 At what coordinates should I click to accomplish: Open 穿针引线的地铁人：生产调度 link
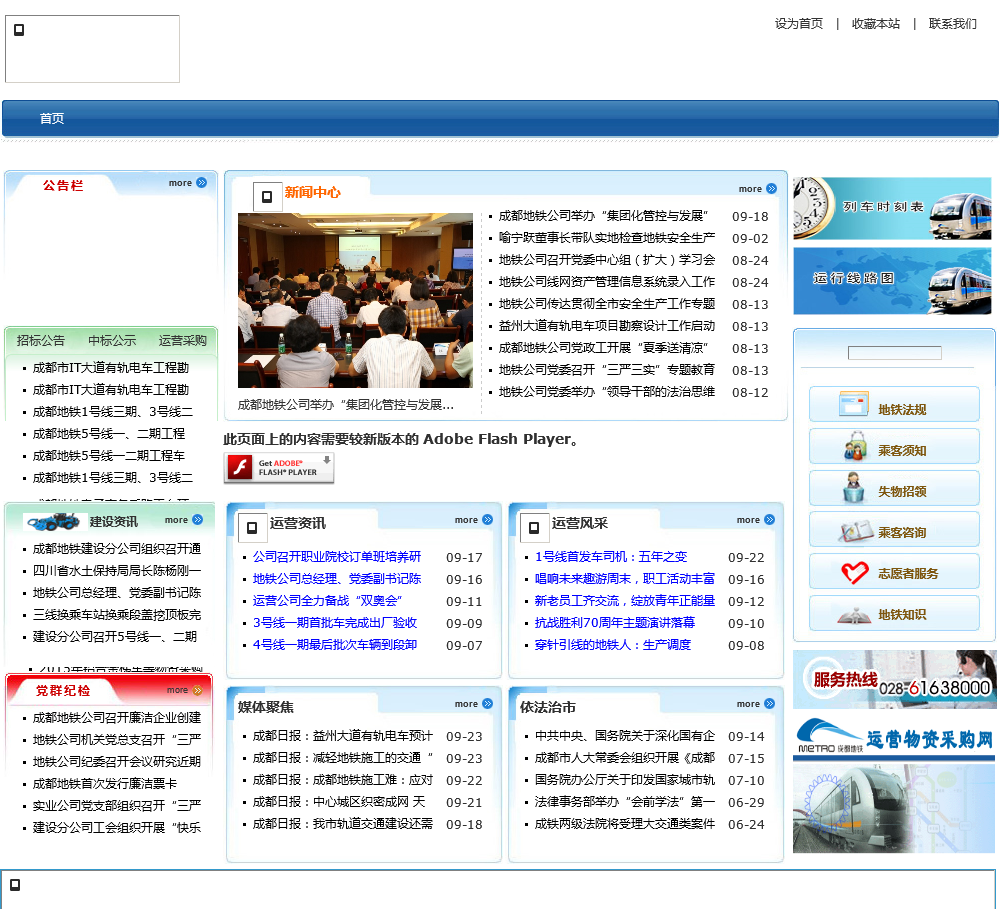tap(613, 645)
